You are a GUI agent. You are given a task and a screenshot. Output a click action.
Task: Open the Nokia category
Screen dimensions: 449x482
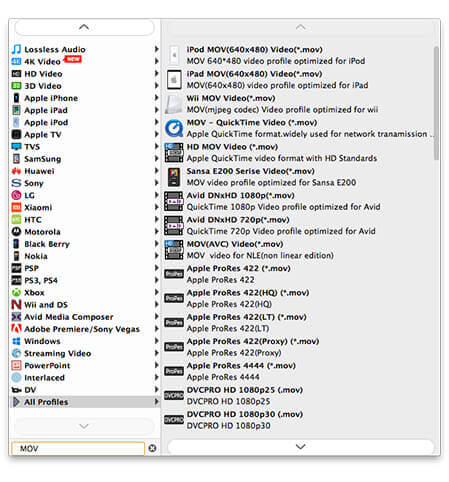pos(85,256)
